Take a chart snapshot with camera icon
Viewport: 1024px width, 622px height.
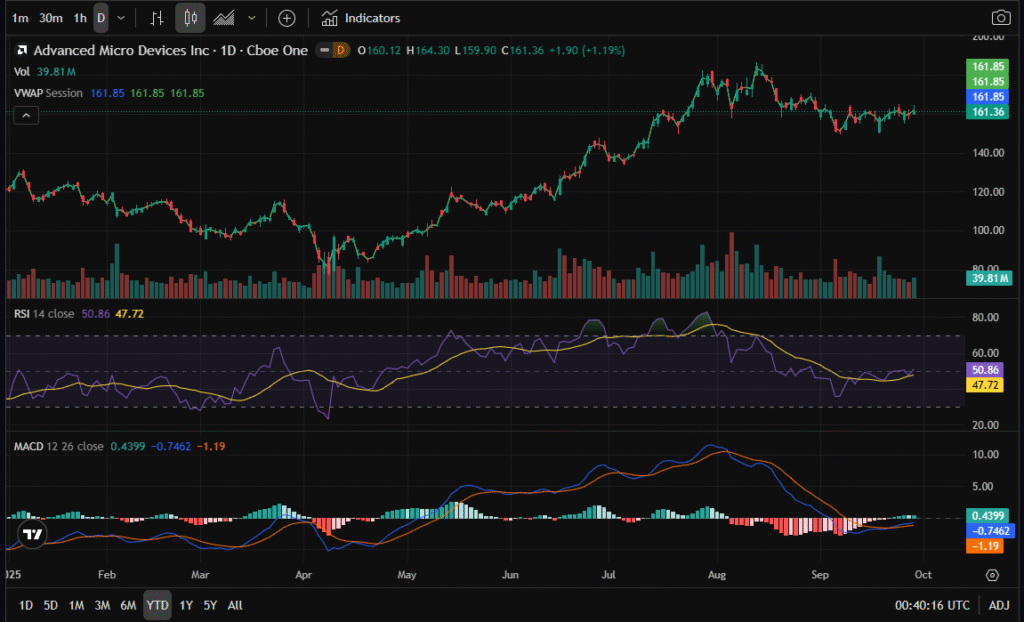(x=1000, y=18)
